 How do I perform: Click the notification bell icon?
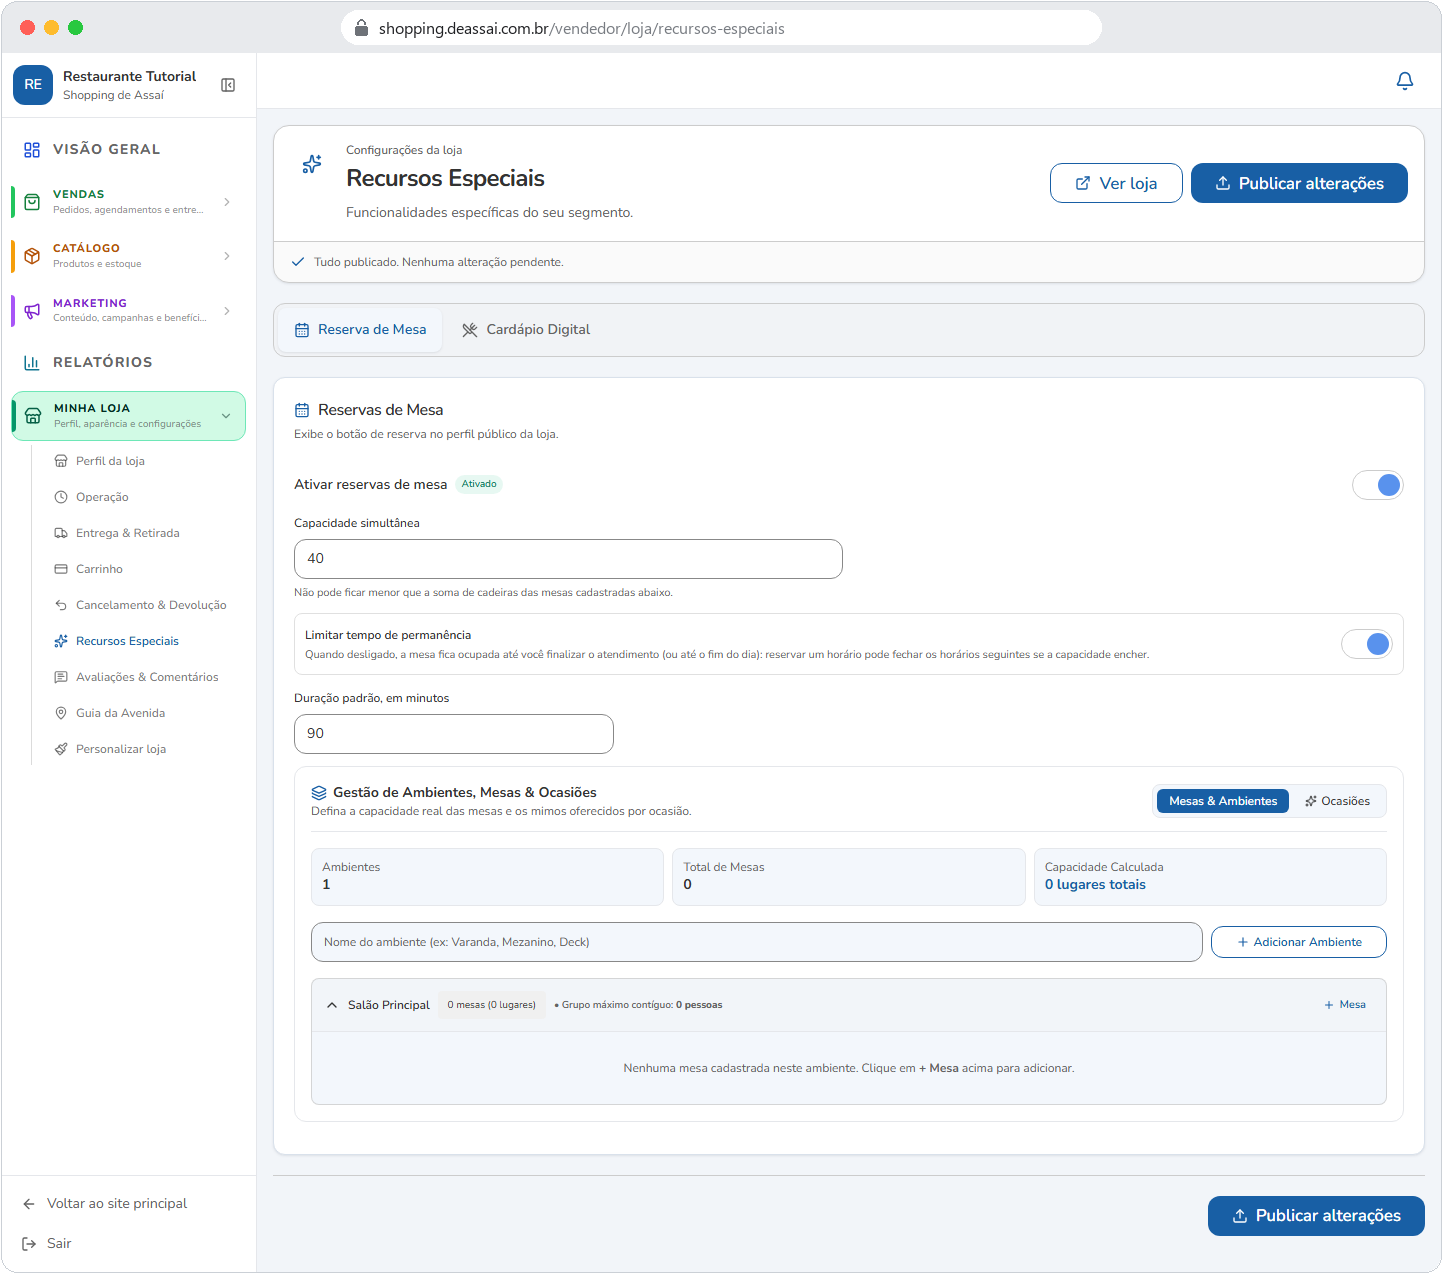coord(1405,81)
